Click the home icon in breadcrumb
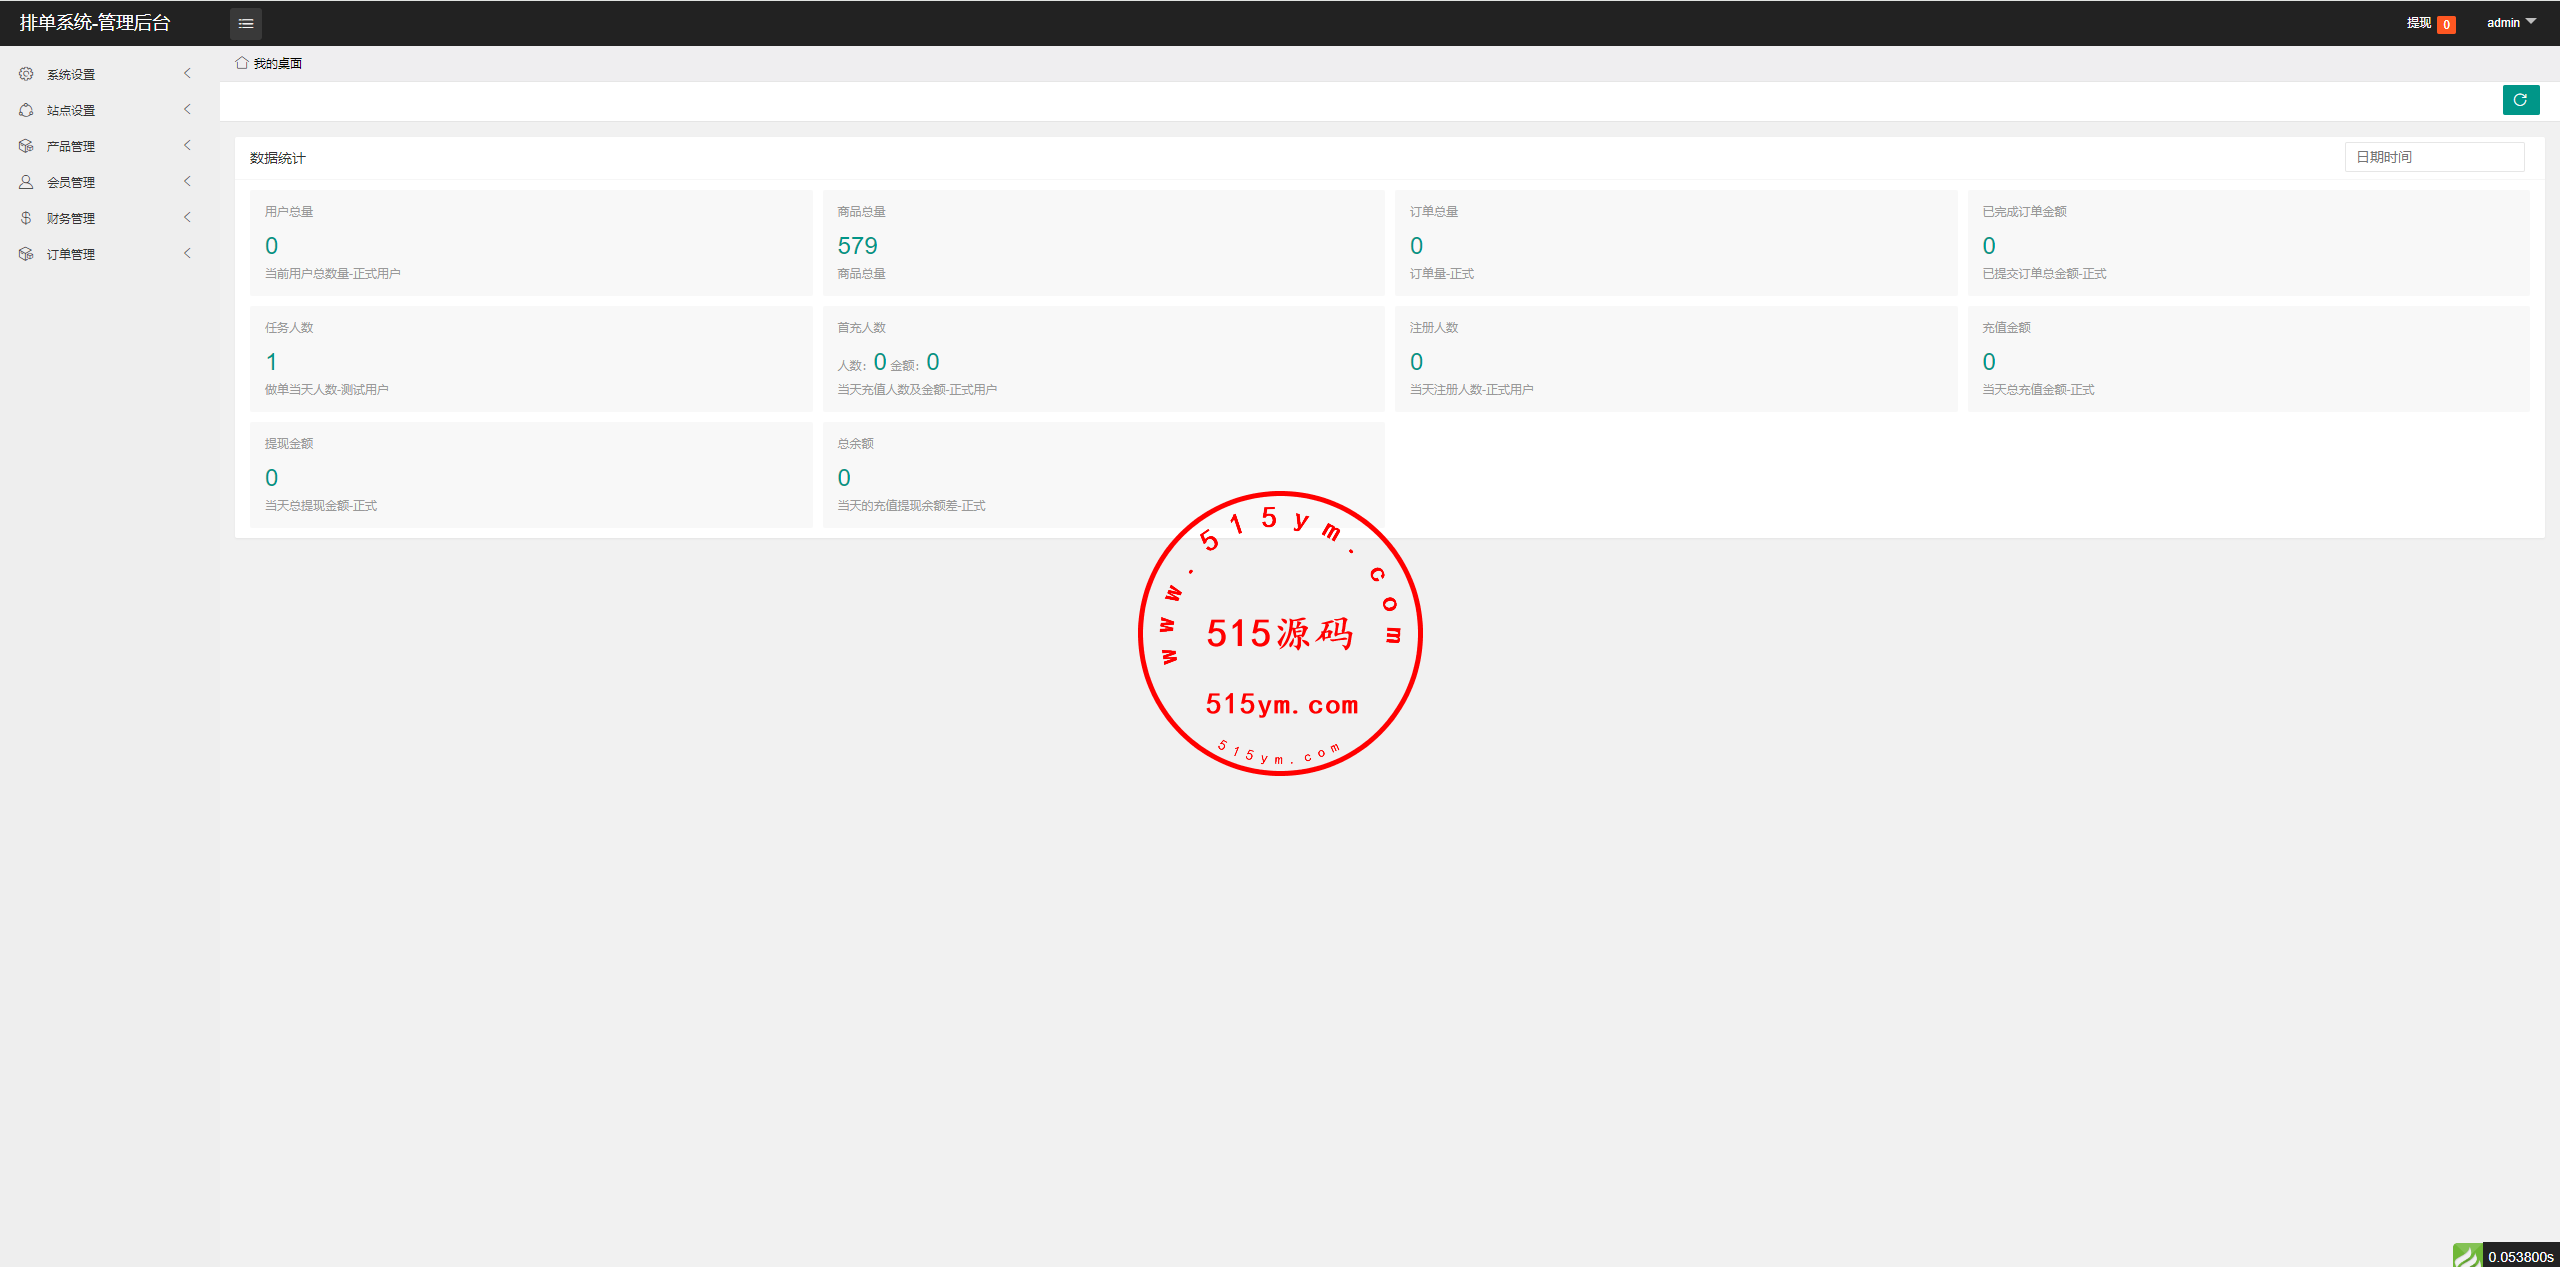The height and width of the screenshot is (1267, 2560). pos(241,63)
